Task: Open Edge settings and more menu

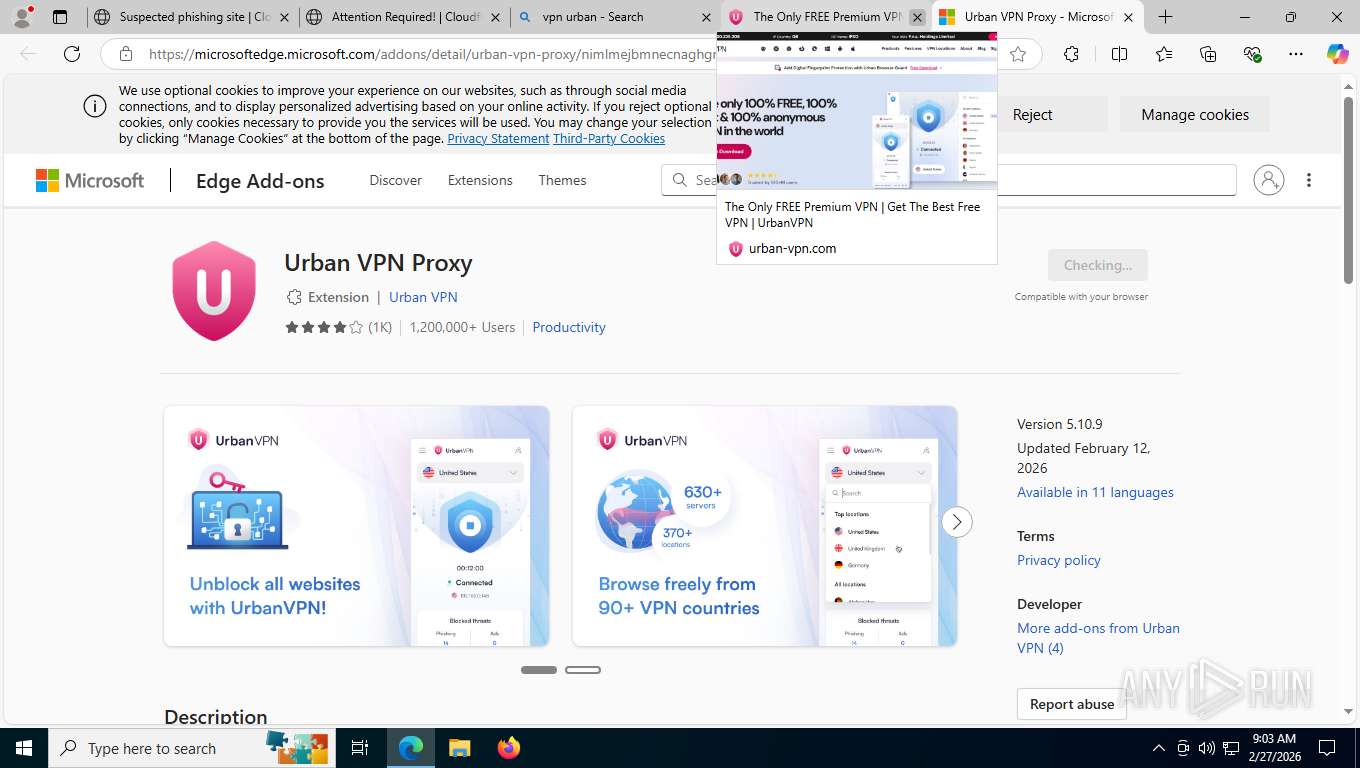Action: (1296, 54)
